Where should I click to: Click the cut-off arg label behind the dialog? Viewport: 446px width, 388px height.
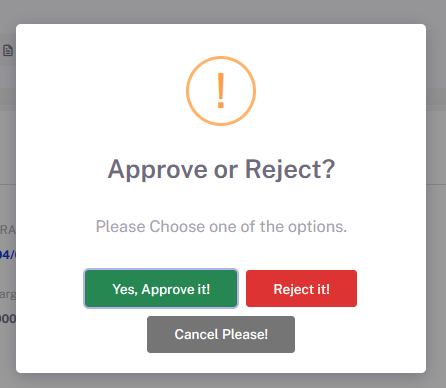pos(8,295)
